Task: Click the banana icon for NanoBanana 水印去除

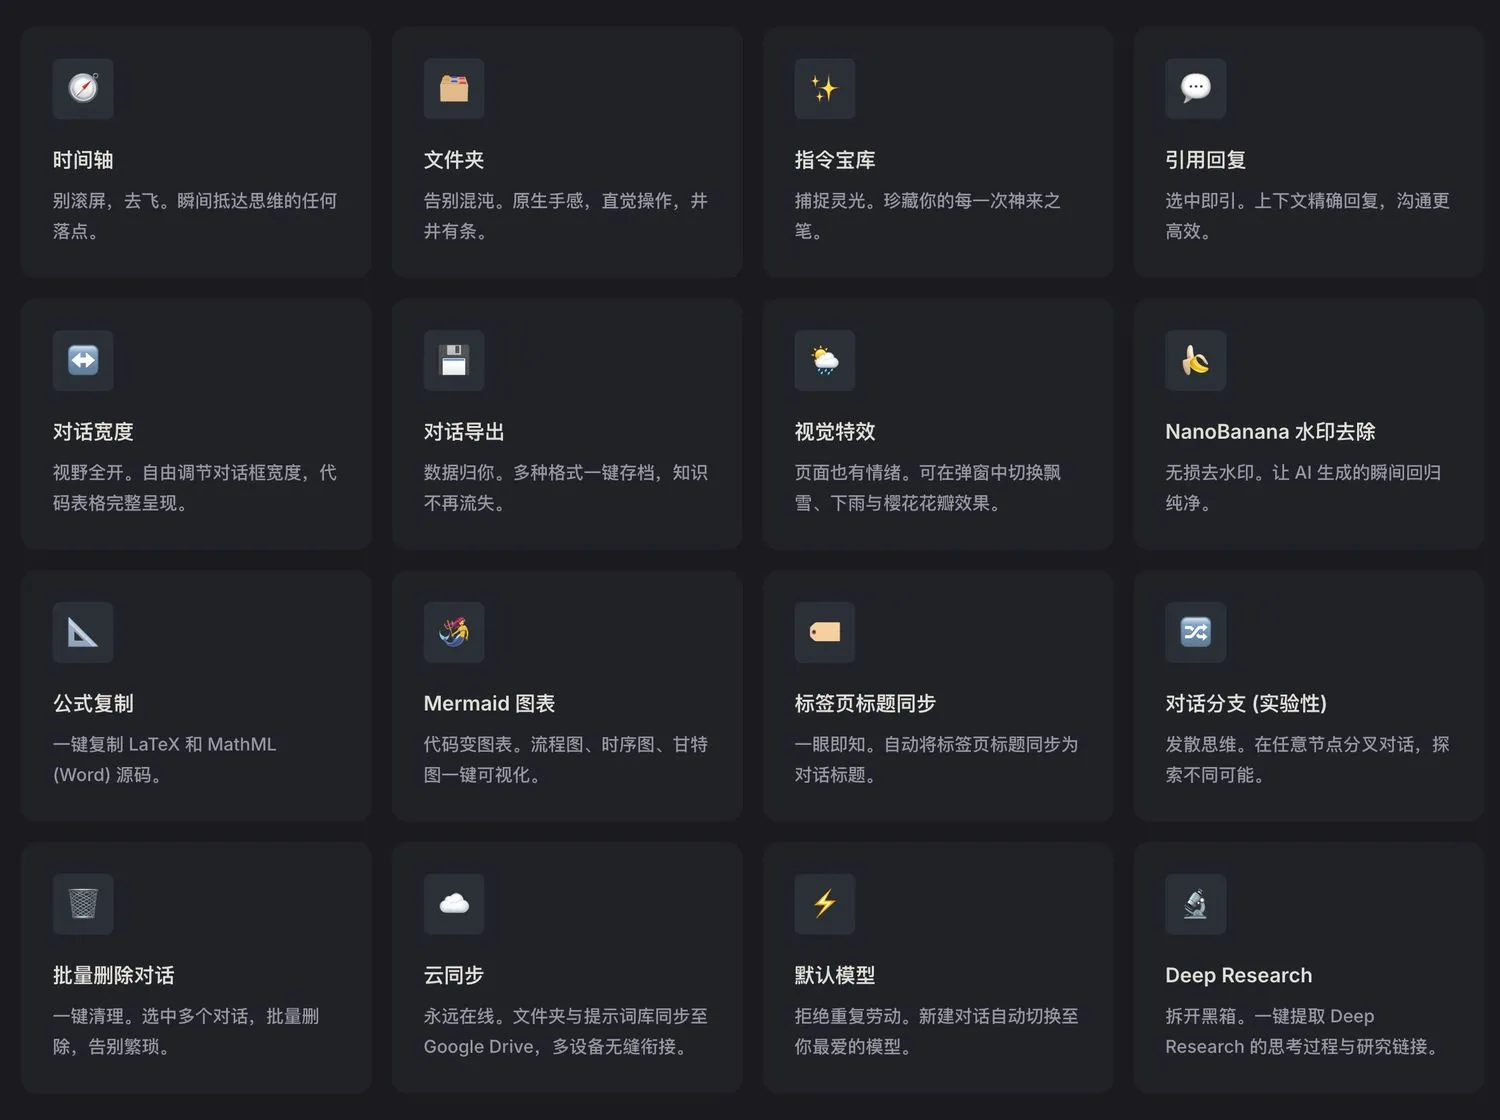Action: pyautogui.click(x=1196, y=360)
